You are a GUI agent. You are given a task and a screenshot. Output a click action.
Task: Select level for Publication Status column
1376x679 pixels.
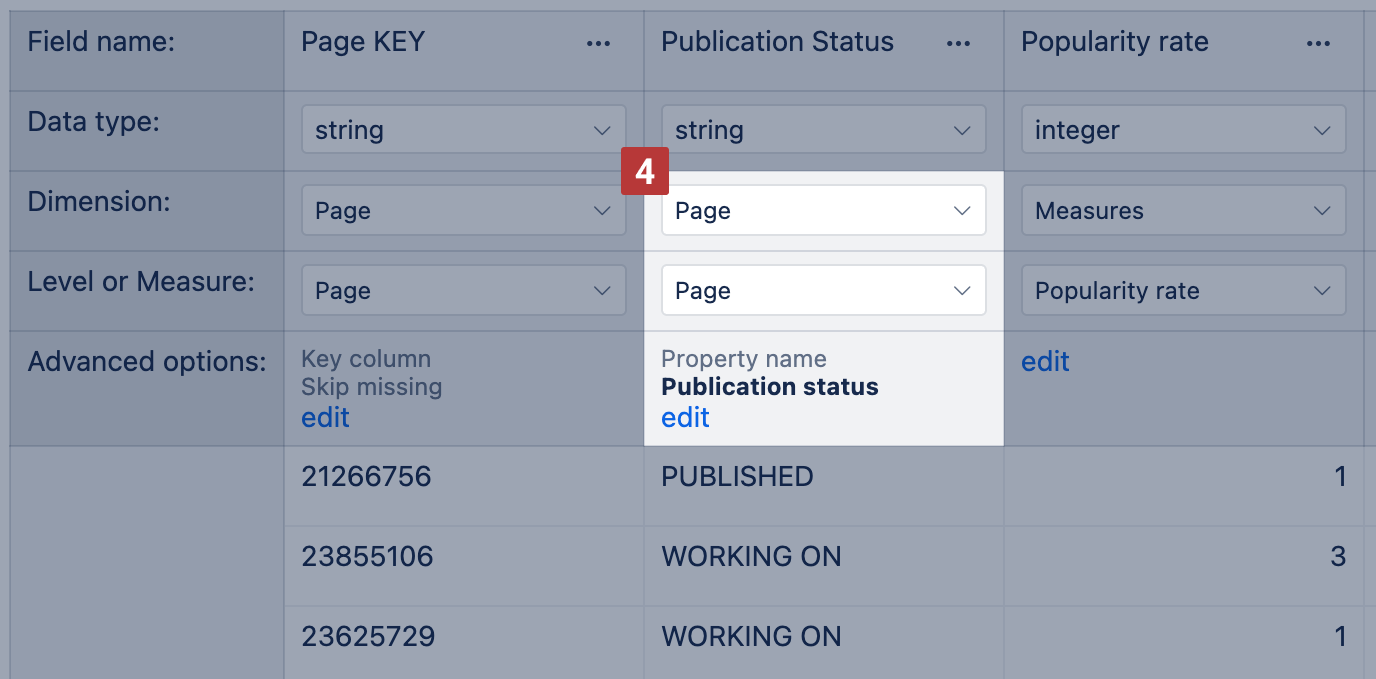[x=824, y=291]
